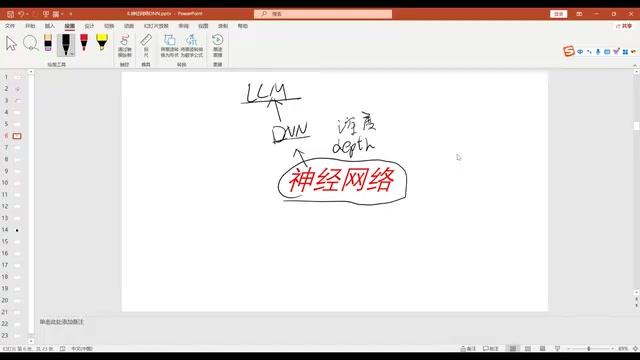Switch to the Recording (录制) tab
The width and height of the screenshot is (640, 360).
[x=223, y=26]
